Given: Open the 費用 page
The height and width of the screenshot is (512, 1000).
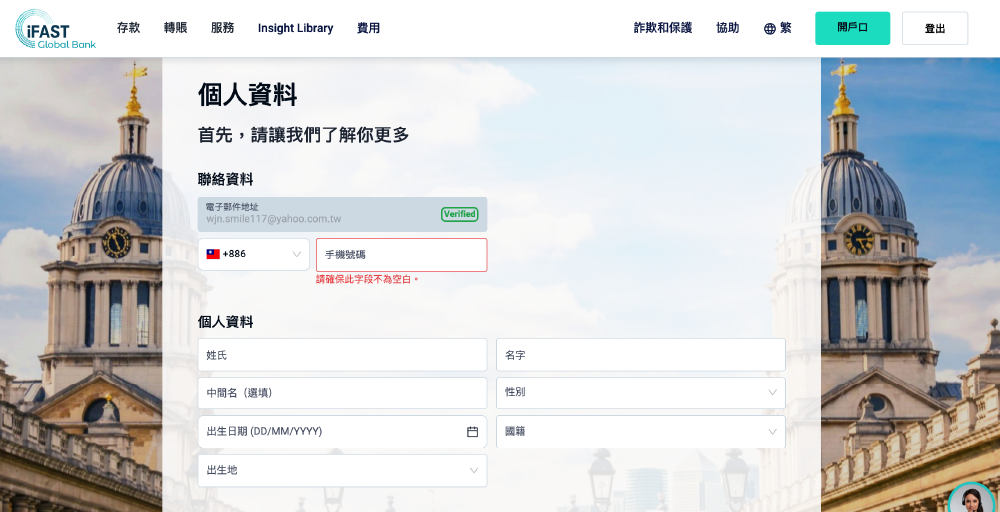Looking at the screenshot, I should click(369, 28).
